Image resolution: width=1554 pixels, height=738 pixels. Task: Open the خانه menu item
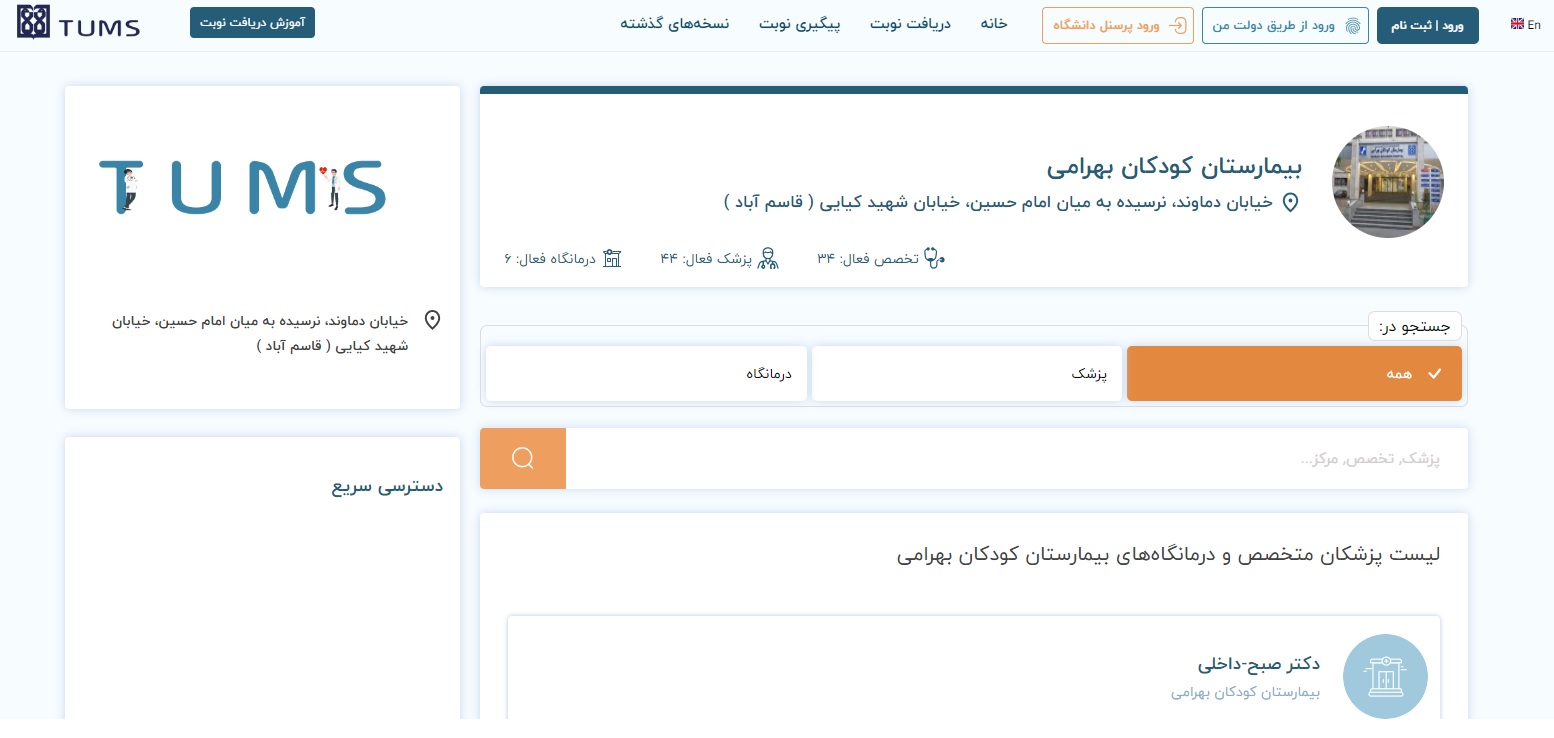tap(993, 24)
